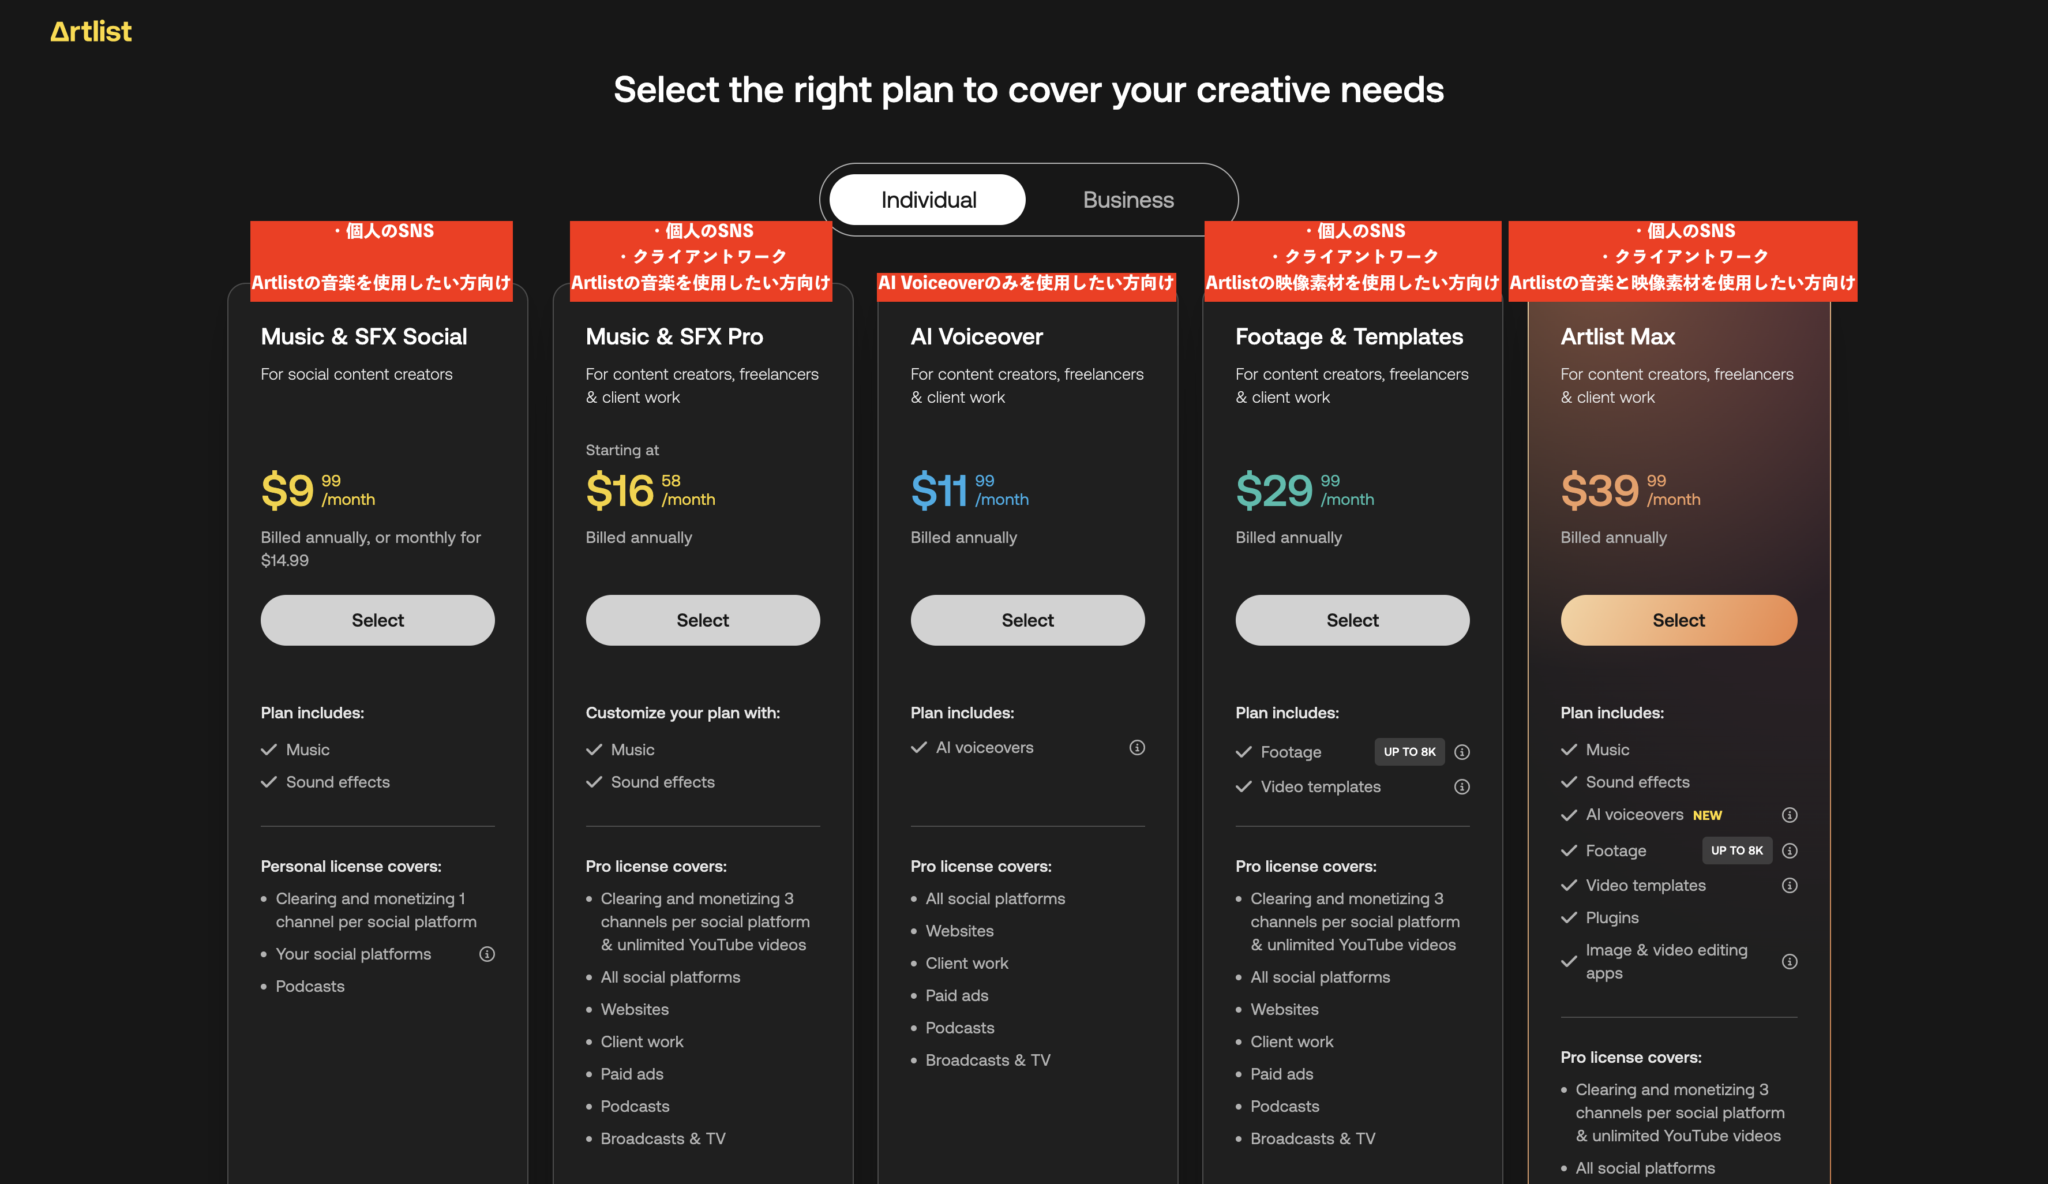Click UP TO 8K badge in Footage & Templates
The image size is (2048, 1184).
pyautogui.click(x=1409, y=752)
